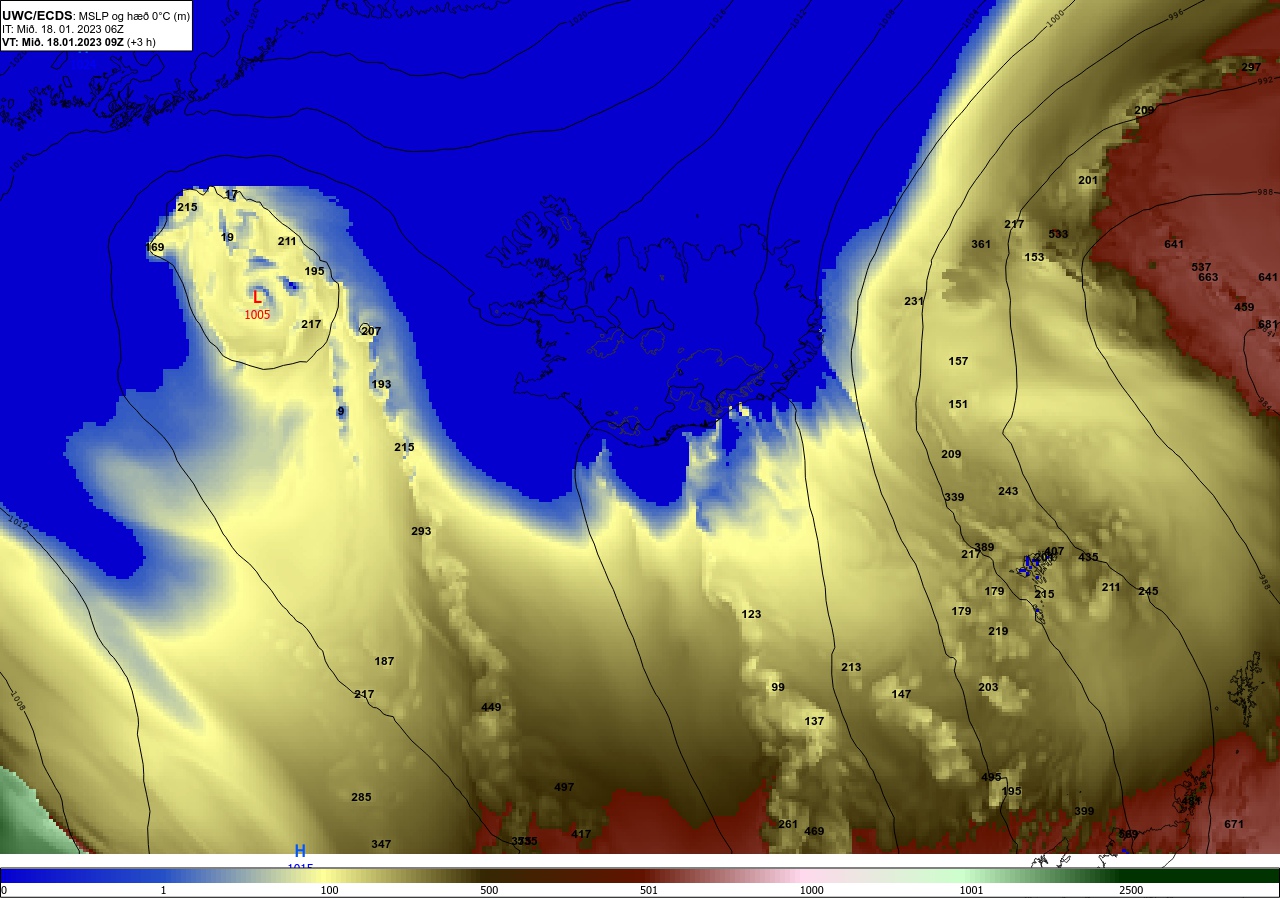Click the map value 187

[x=384, y=662]
